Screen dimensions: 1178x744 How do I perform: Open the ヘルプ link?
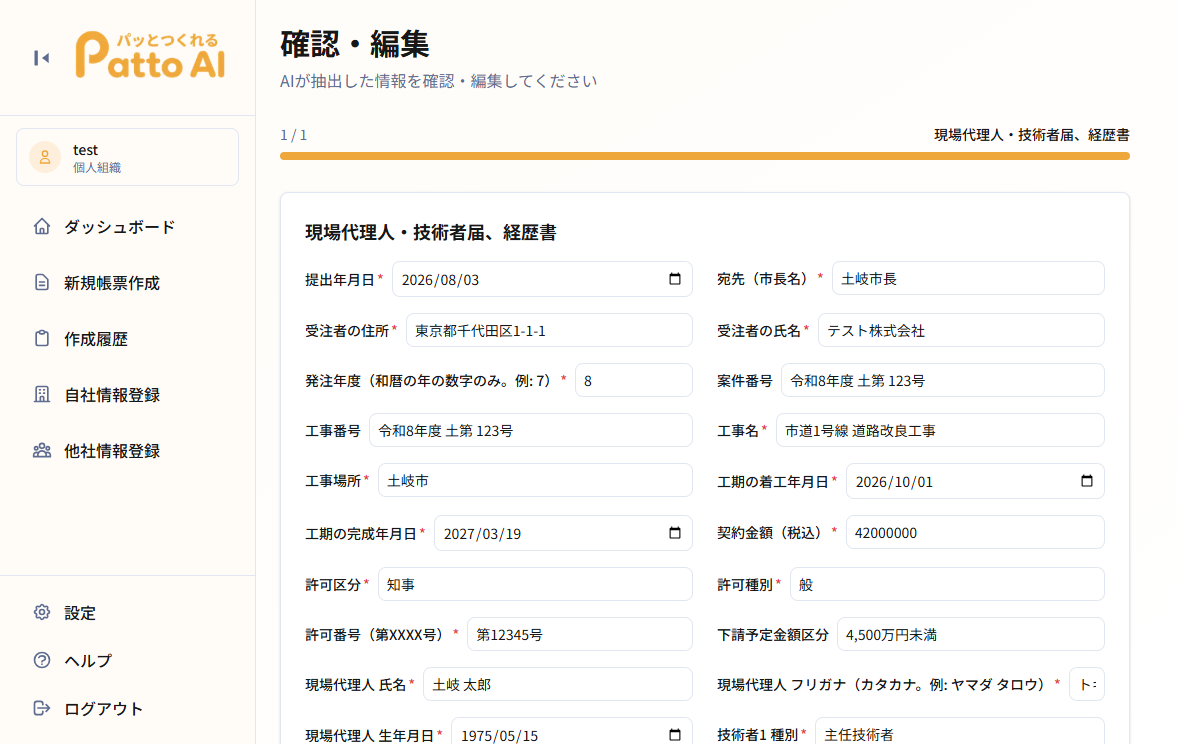coord(128,660)
